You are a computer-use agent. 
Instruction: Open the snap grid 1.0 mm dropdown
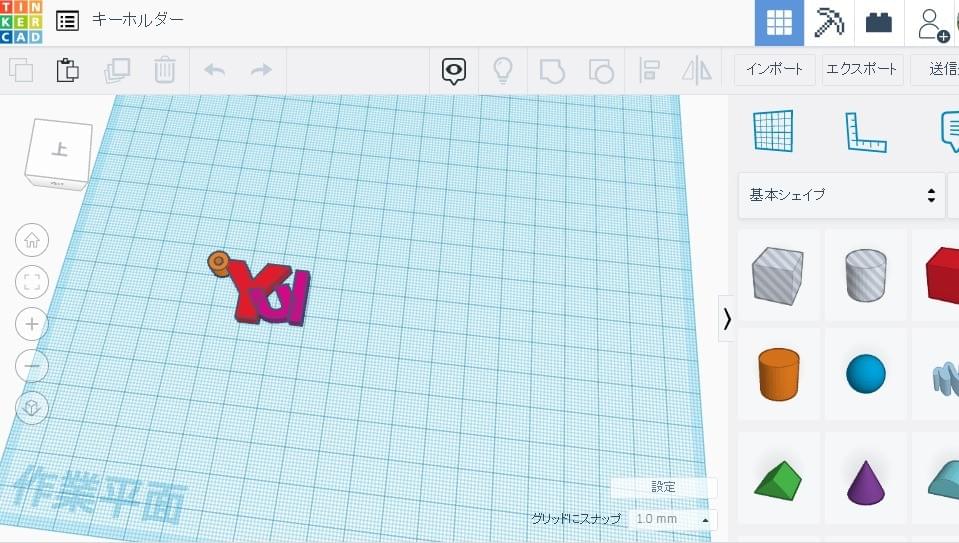point(672,519)
